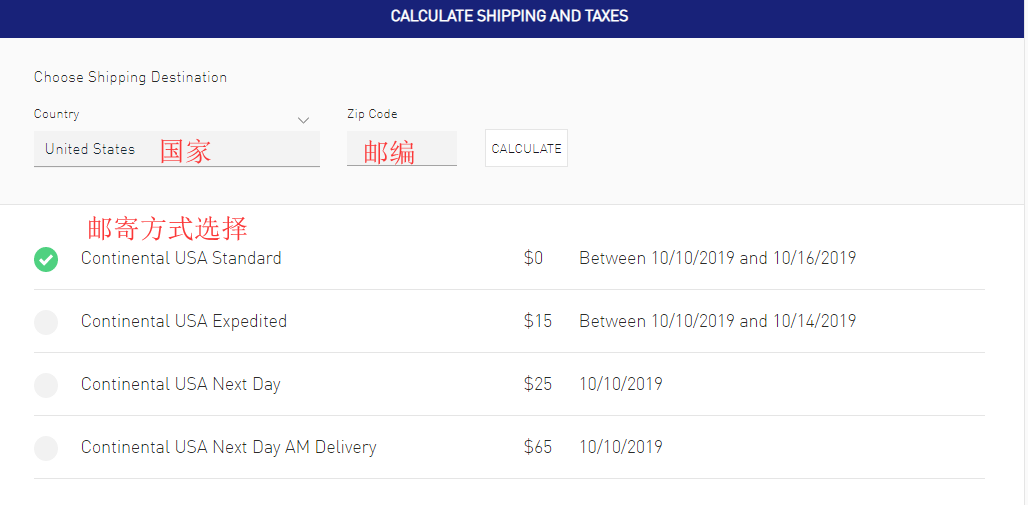
Task: Click the Continental USA Standard label text
Action: tap(181, 258)
